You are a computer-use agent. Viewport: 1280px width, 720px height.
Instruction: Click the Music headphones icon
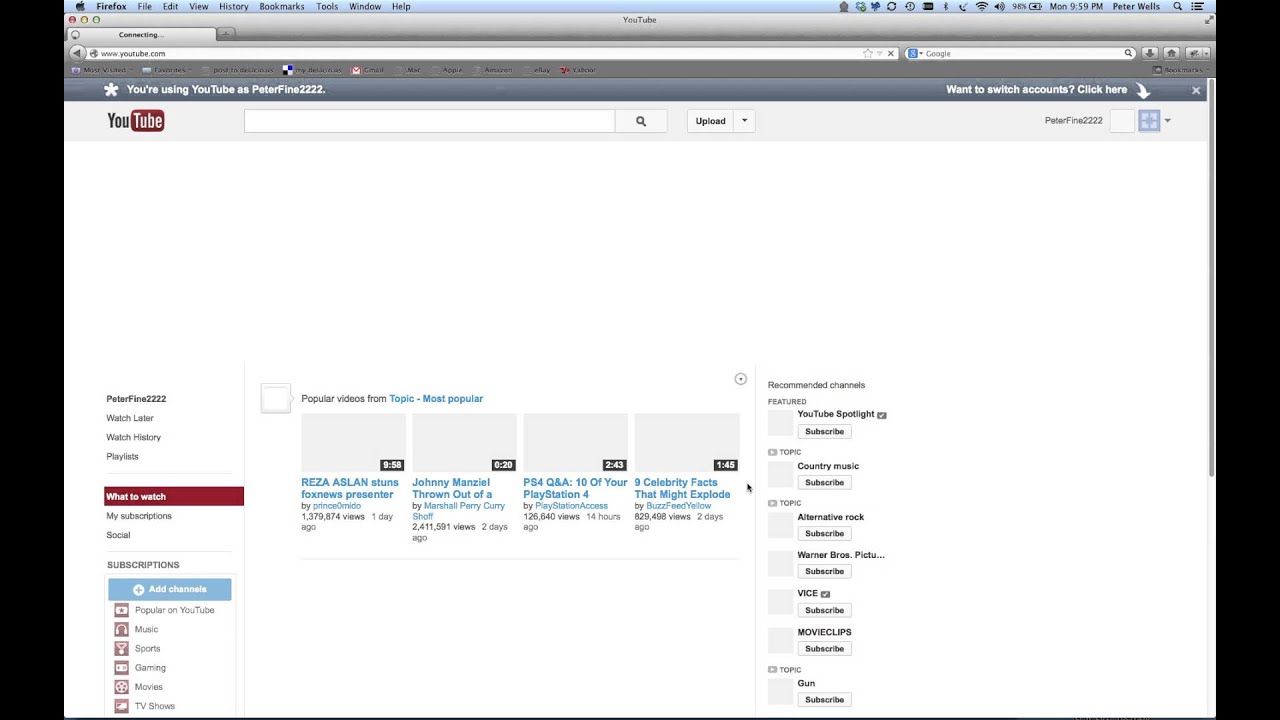click(x=121, y=629)
